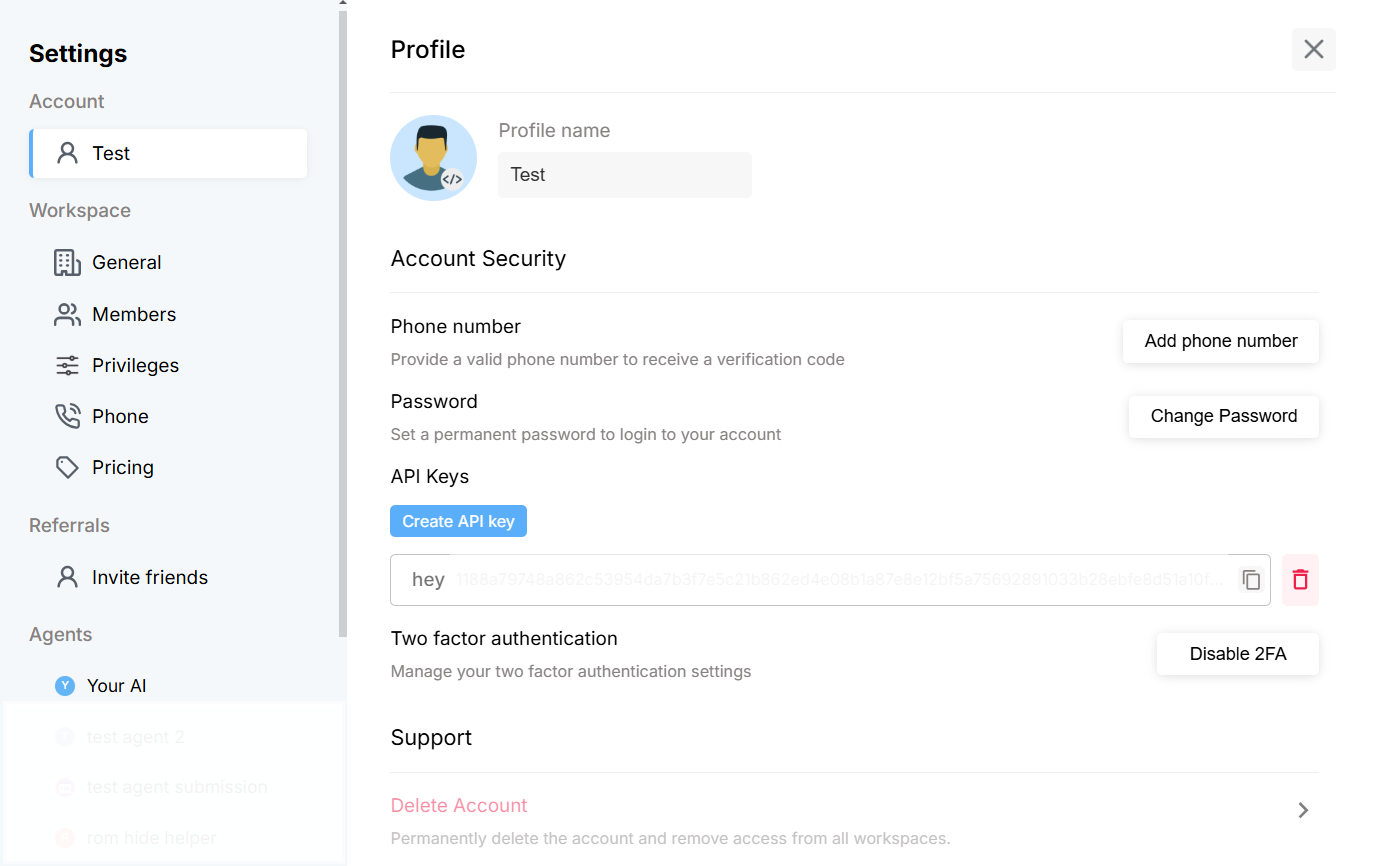Click the Delete Account link
1374x866 pixels.
pyautogui.click(x=459, y=806)
